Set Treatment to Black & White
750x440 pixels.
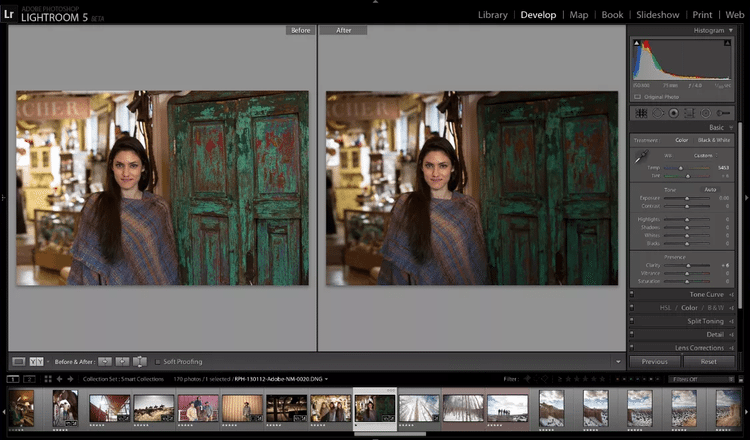(714, 140)
